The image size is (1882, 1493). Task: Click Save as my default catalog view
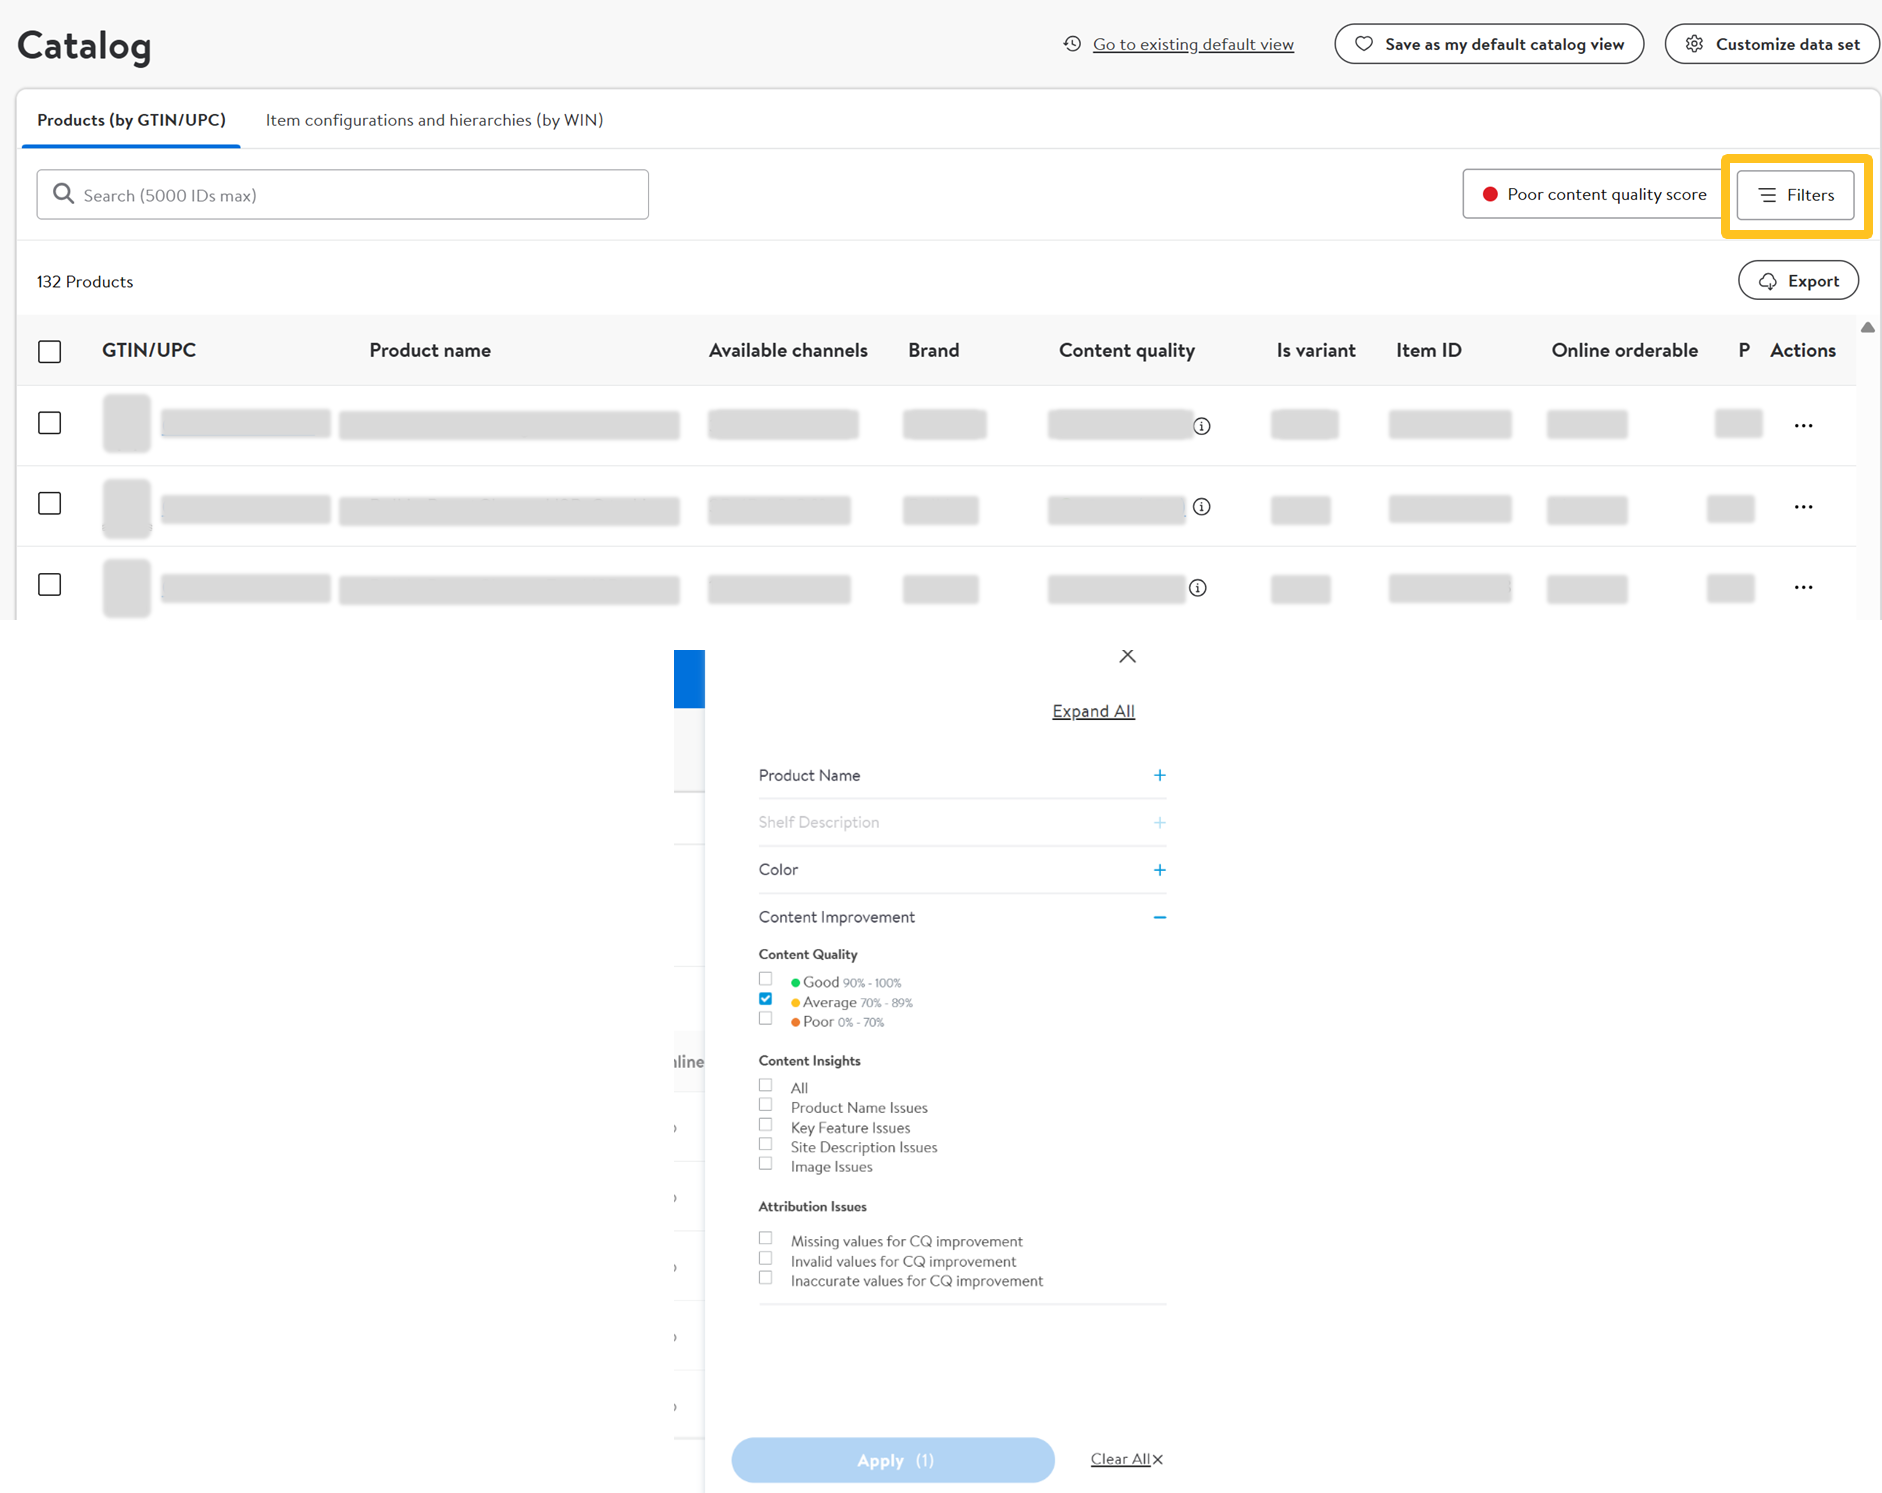pyautogui.click(x=1489, y=44)
